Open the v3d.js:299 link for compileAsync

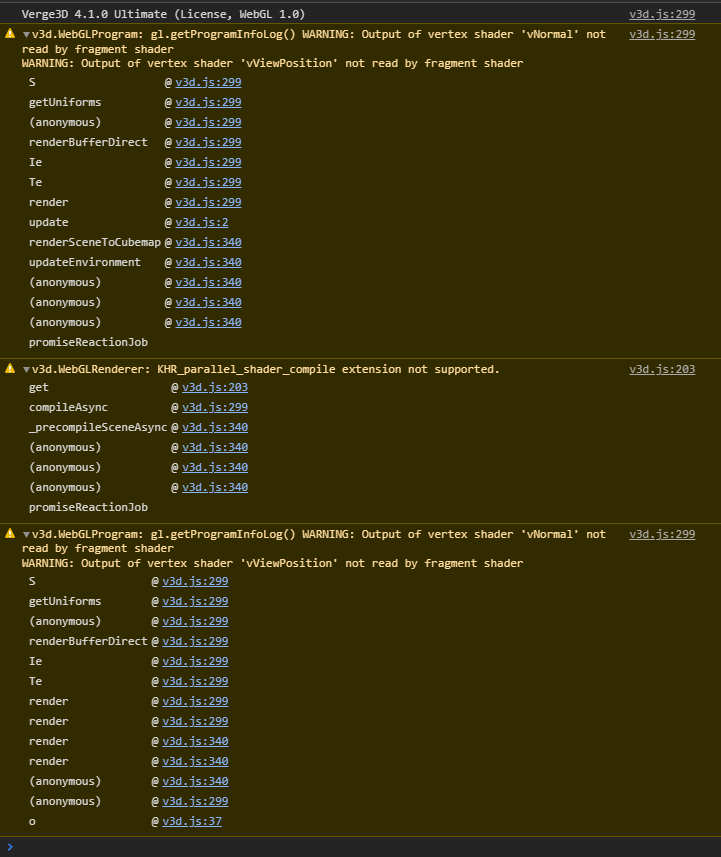[x=215, y=408]
